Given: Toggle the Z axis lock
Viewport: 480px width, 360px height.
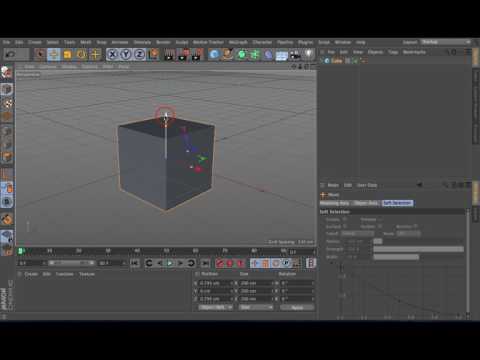Looking at the screenshot, I should tap(139, 54).
